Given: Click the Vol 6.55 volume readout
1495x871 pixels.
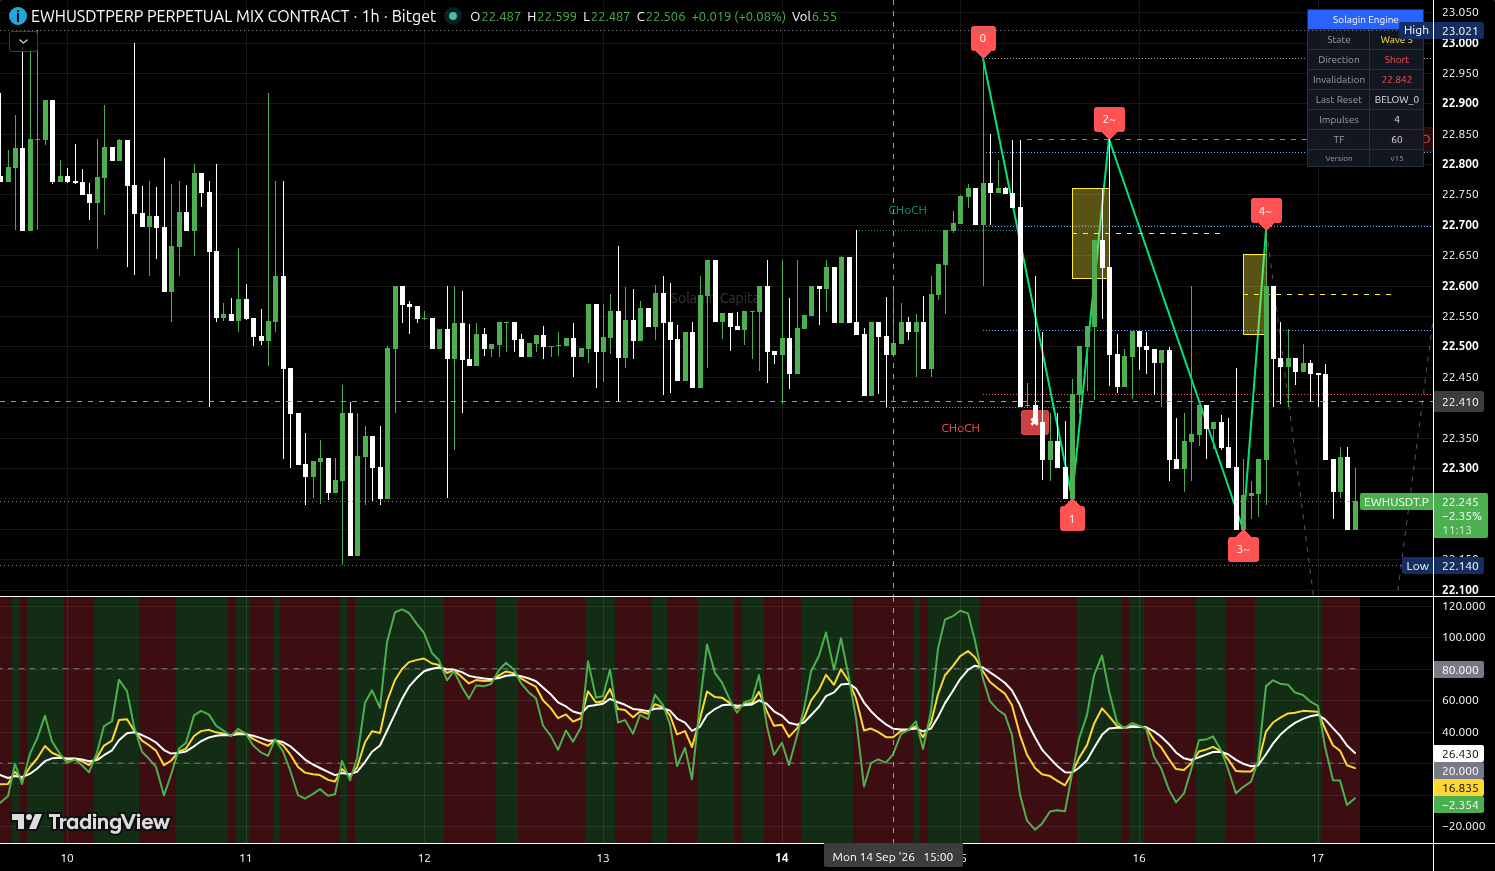Looking at the screenshot, I should [814, 17].
